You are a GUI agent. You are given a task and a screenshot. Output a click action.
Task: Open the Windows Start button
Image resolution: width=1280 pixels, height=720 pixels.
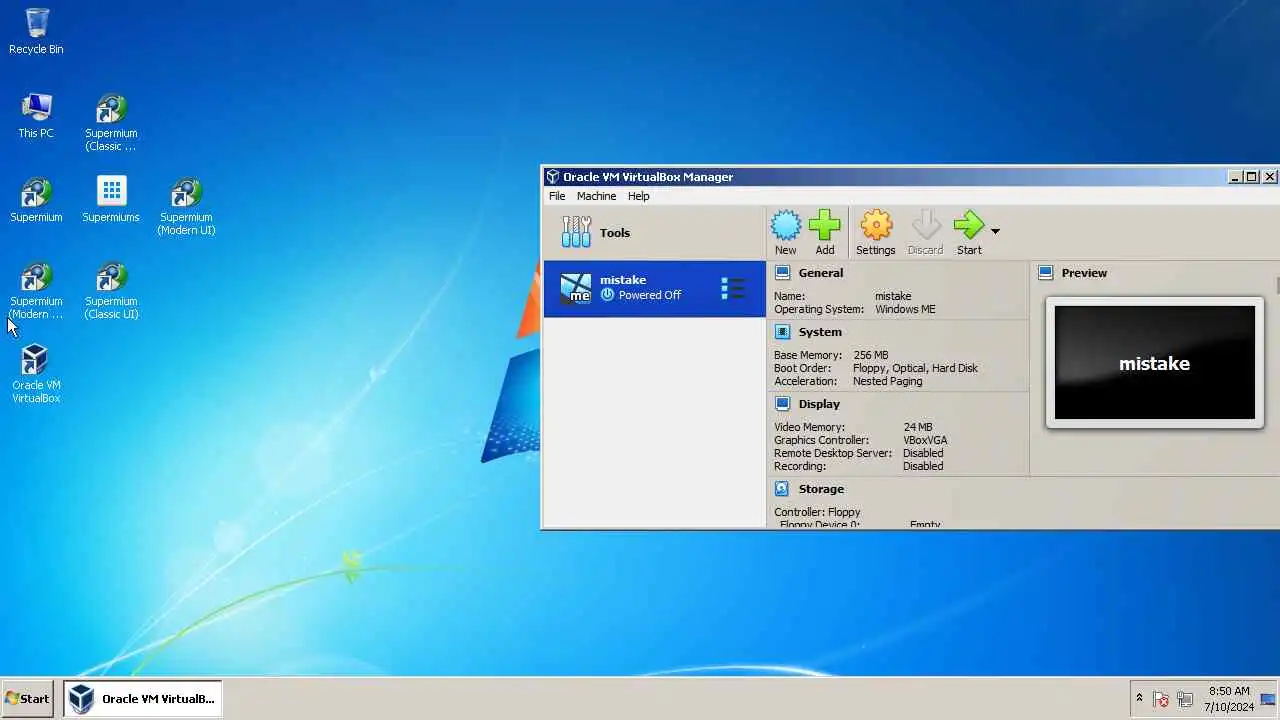(27, 699)
